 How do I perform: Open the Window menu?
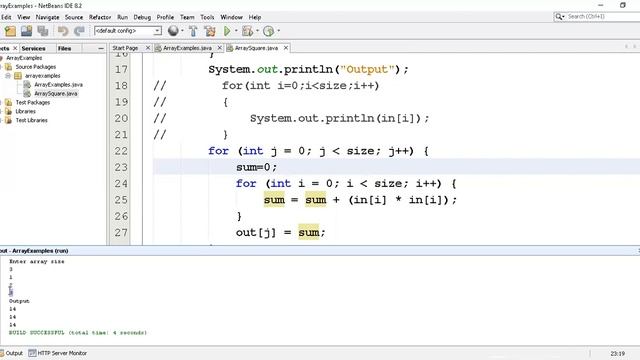pos(231,17)
